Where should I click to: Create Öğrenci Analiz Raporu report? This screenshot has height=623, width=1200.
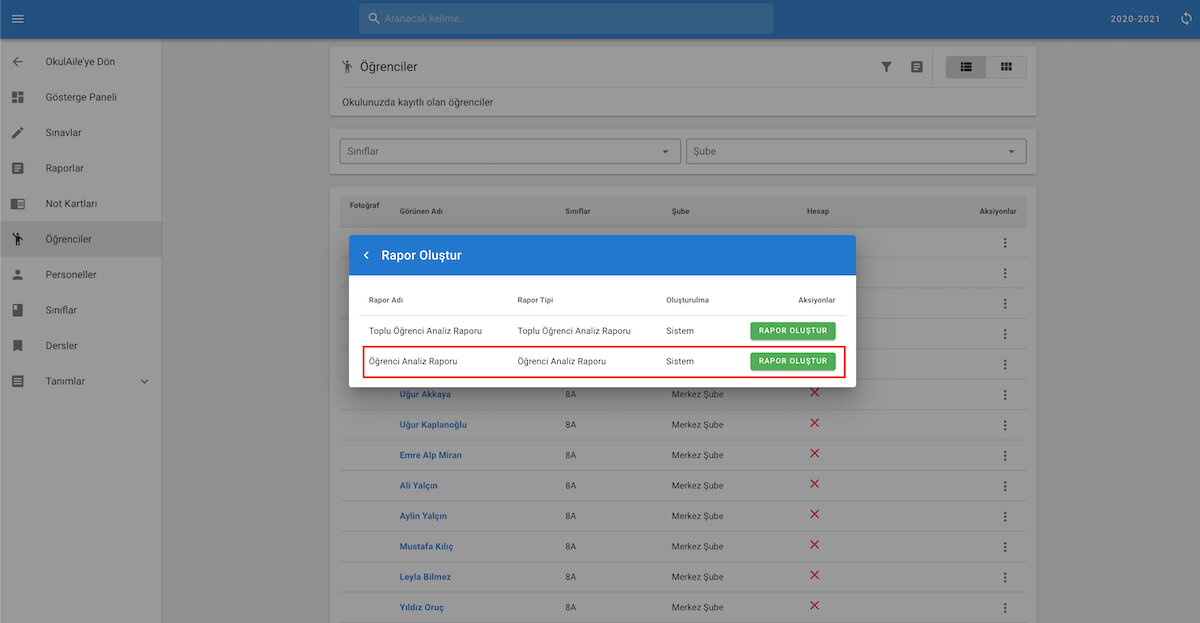(793, 361)
